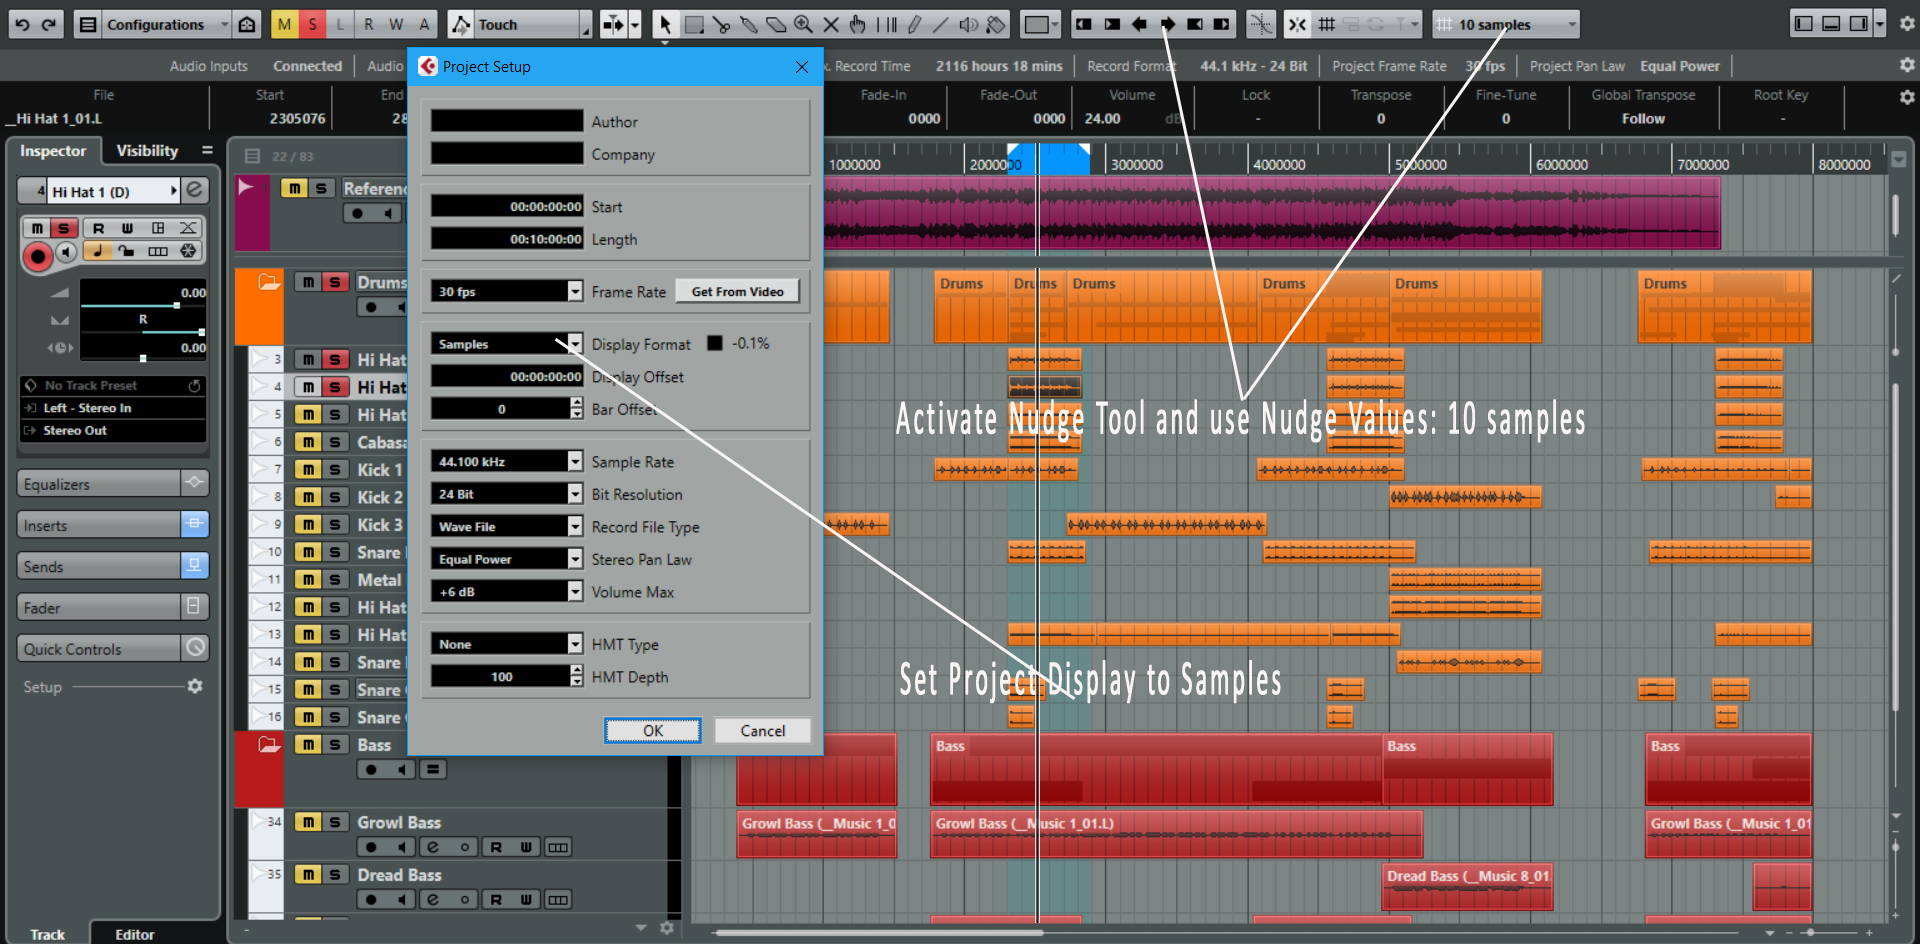Image resolution: width=1920 pixels, height=944 pixels.
Task: Open Frame Rate 30 fps dropdown
Action: click(x=575, y=291)
